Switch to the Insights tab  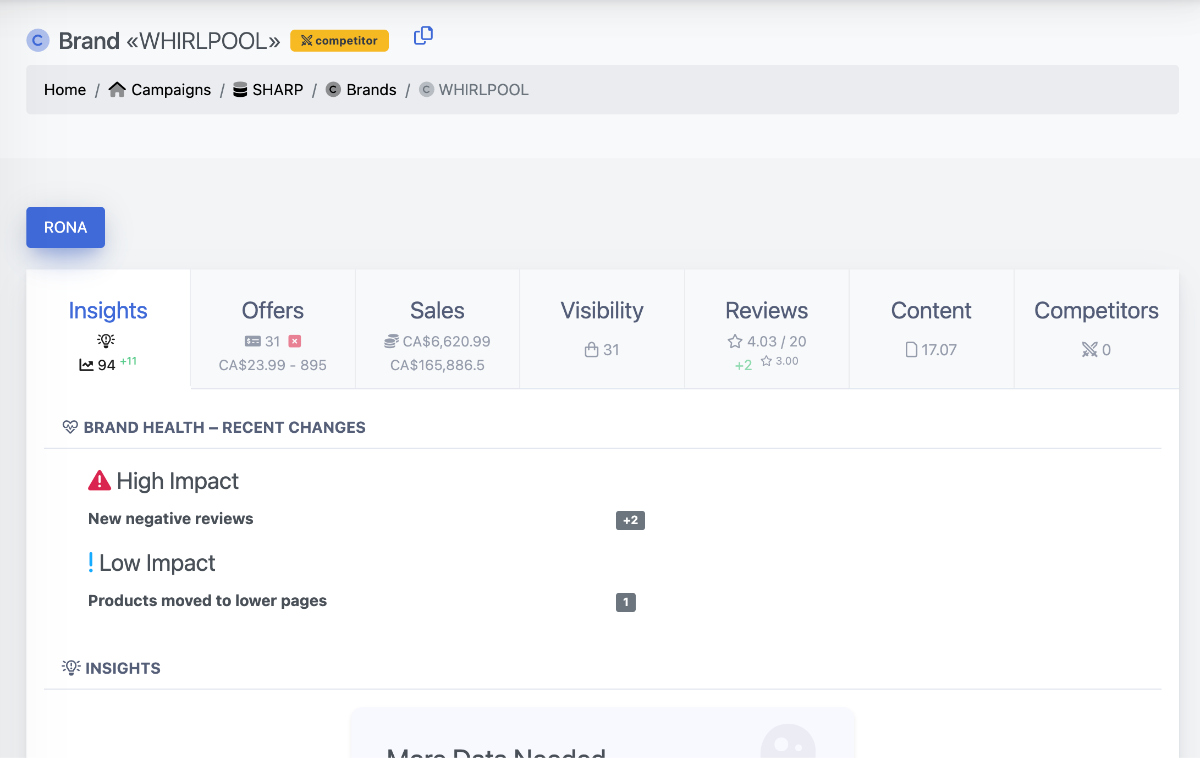[108, 328]
